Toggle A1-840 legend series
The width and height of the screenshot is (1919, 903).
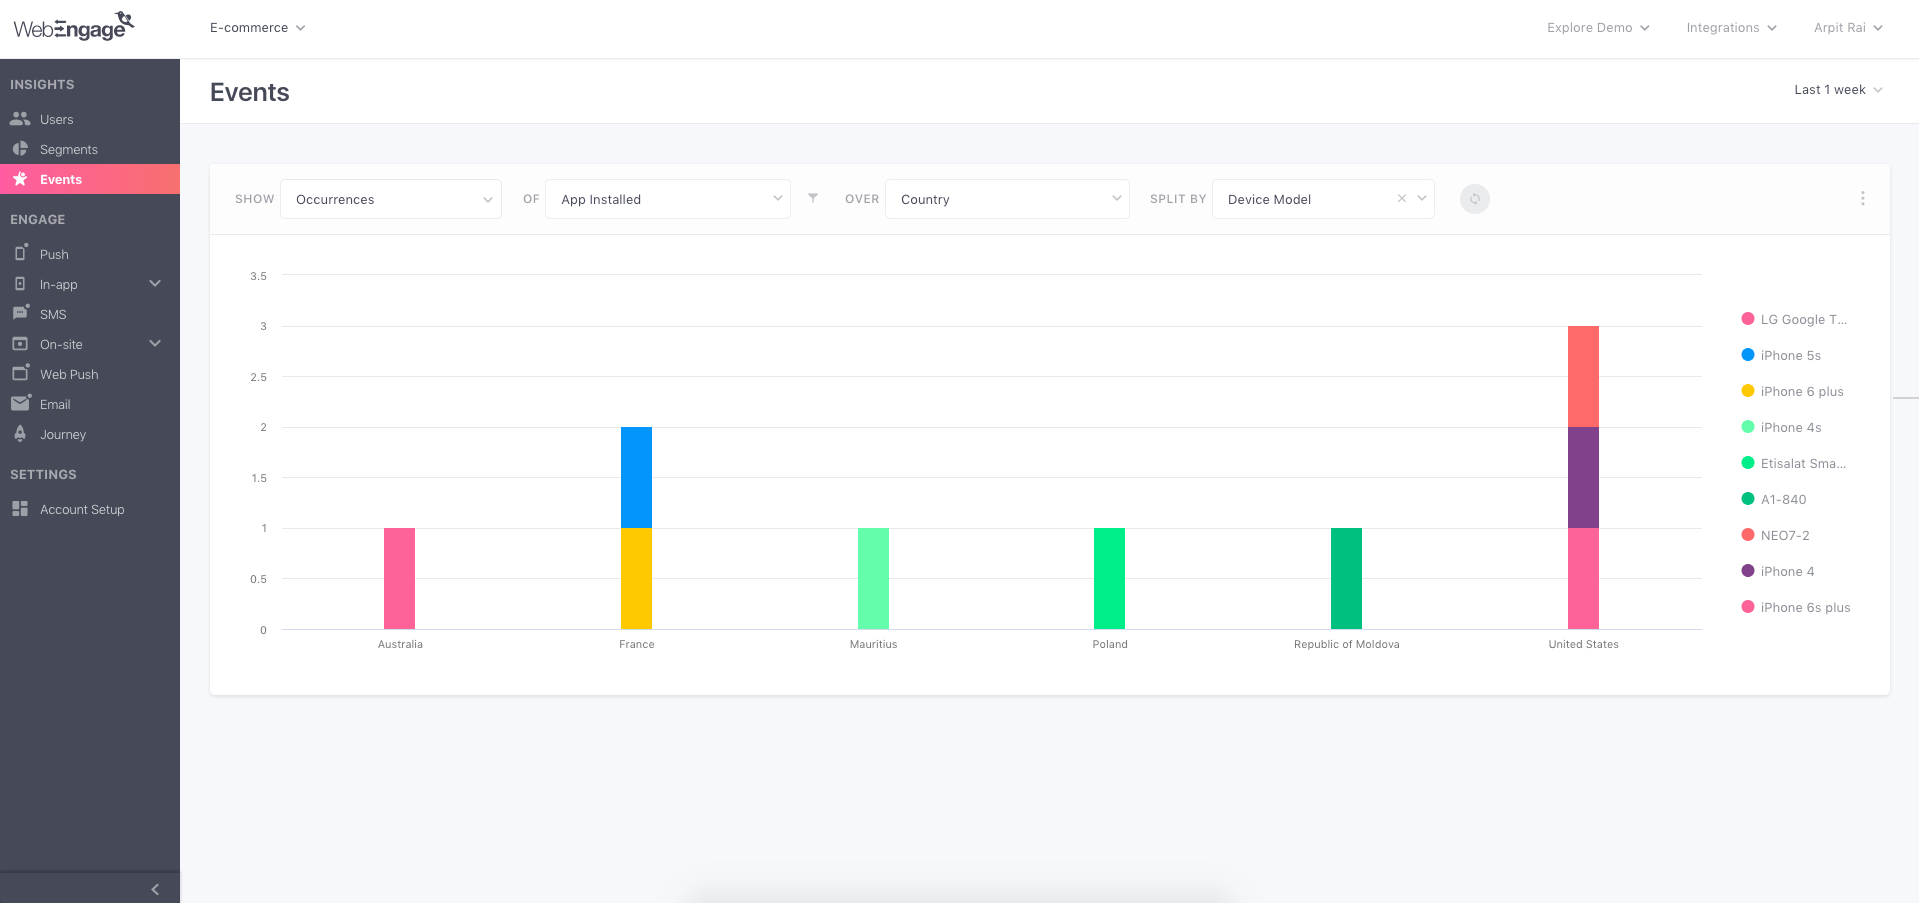(1774, 499)
